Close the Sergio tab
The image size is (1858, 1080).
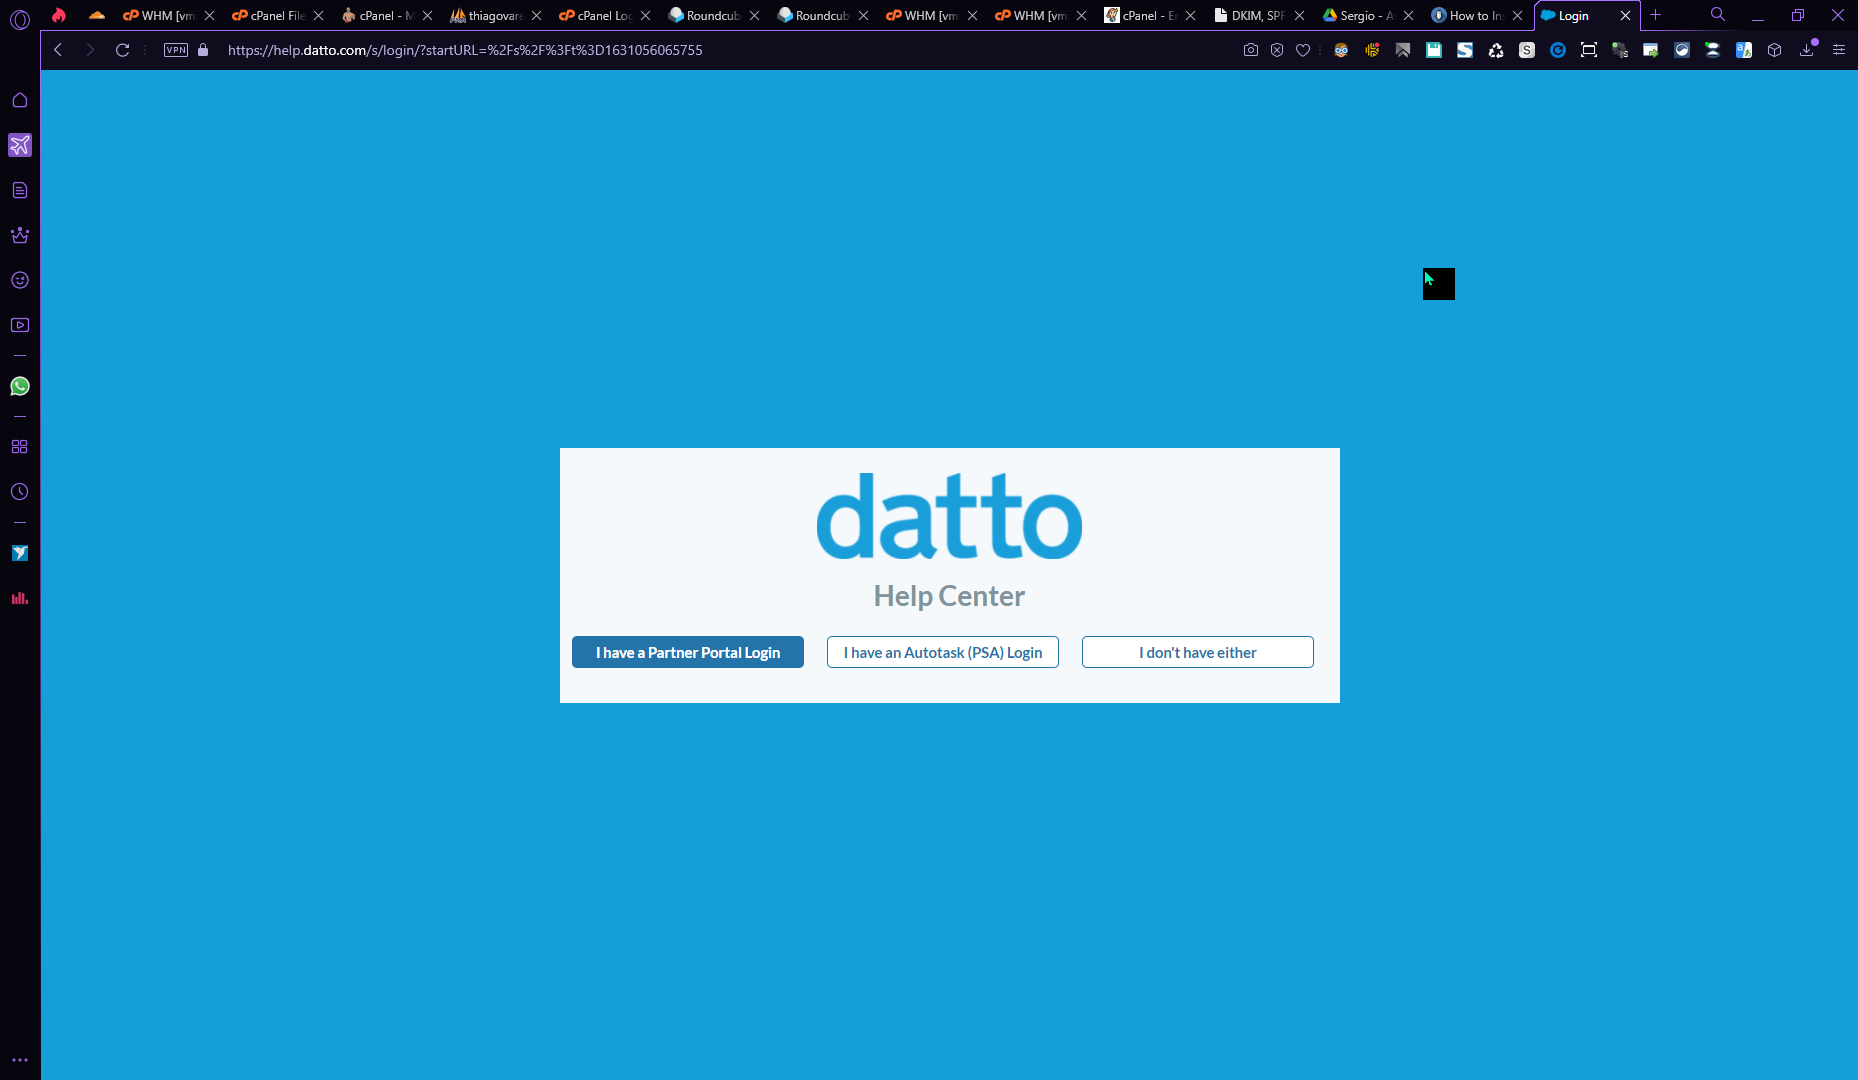(x=1408, y=16)
